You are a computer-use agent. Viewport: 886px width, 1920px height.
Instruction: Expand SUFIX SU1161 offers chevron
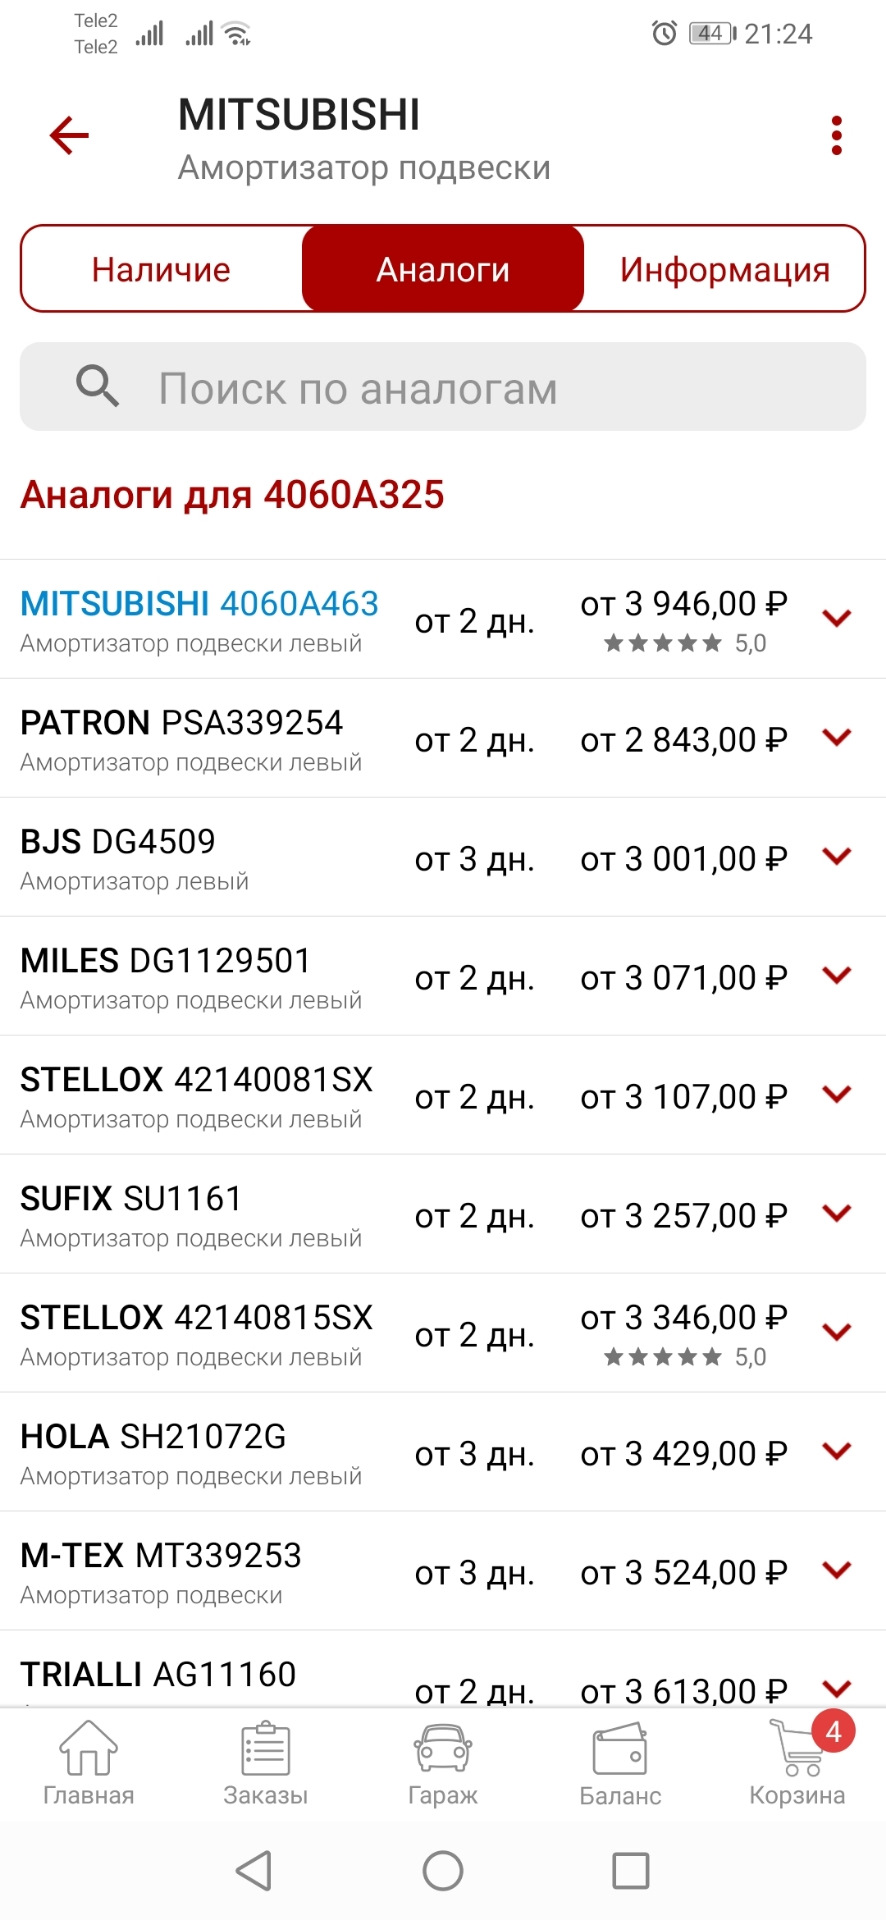[836, 1214]
